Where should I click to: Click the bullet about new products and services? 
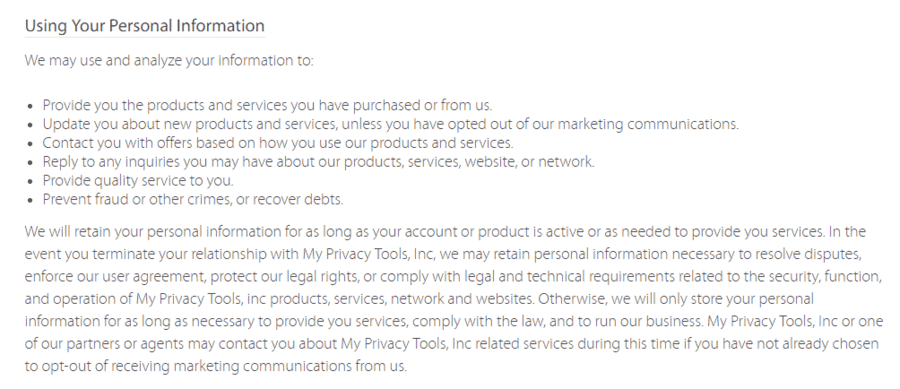click(390, 124)
